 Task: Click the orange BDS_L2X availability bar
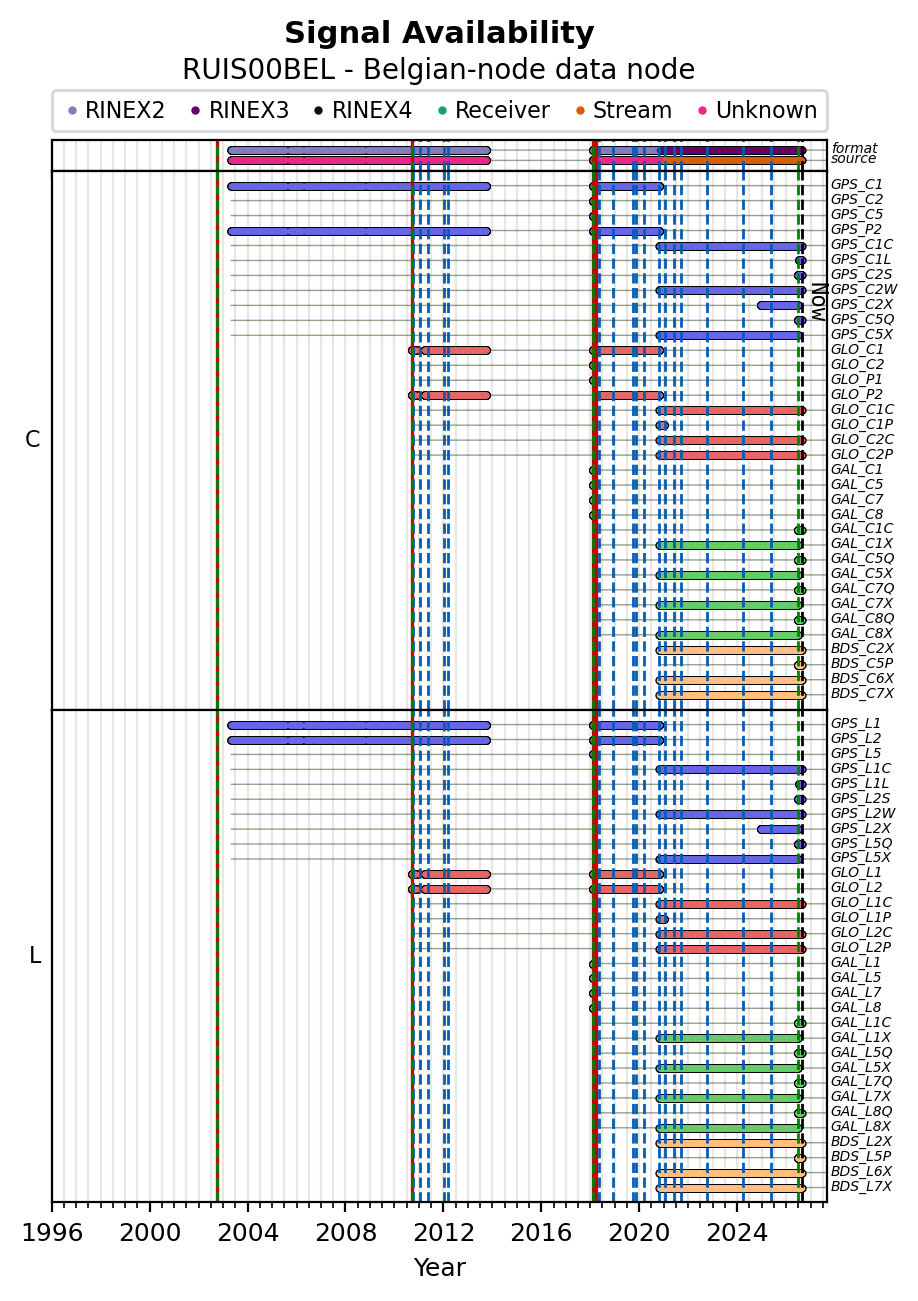(731, 1143)
